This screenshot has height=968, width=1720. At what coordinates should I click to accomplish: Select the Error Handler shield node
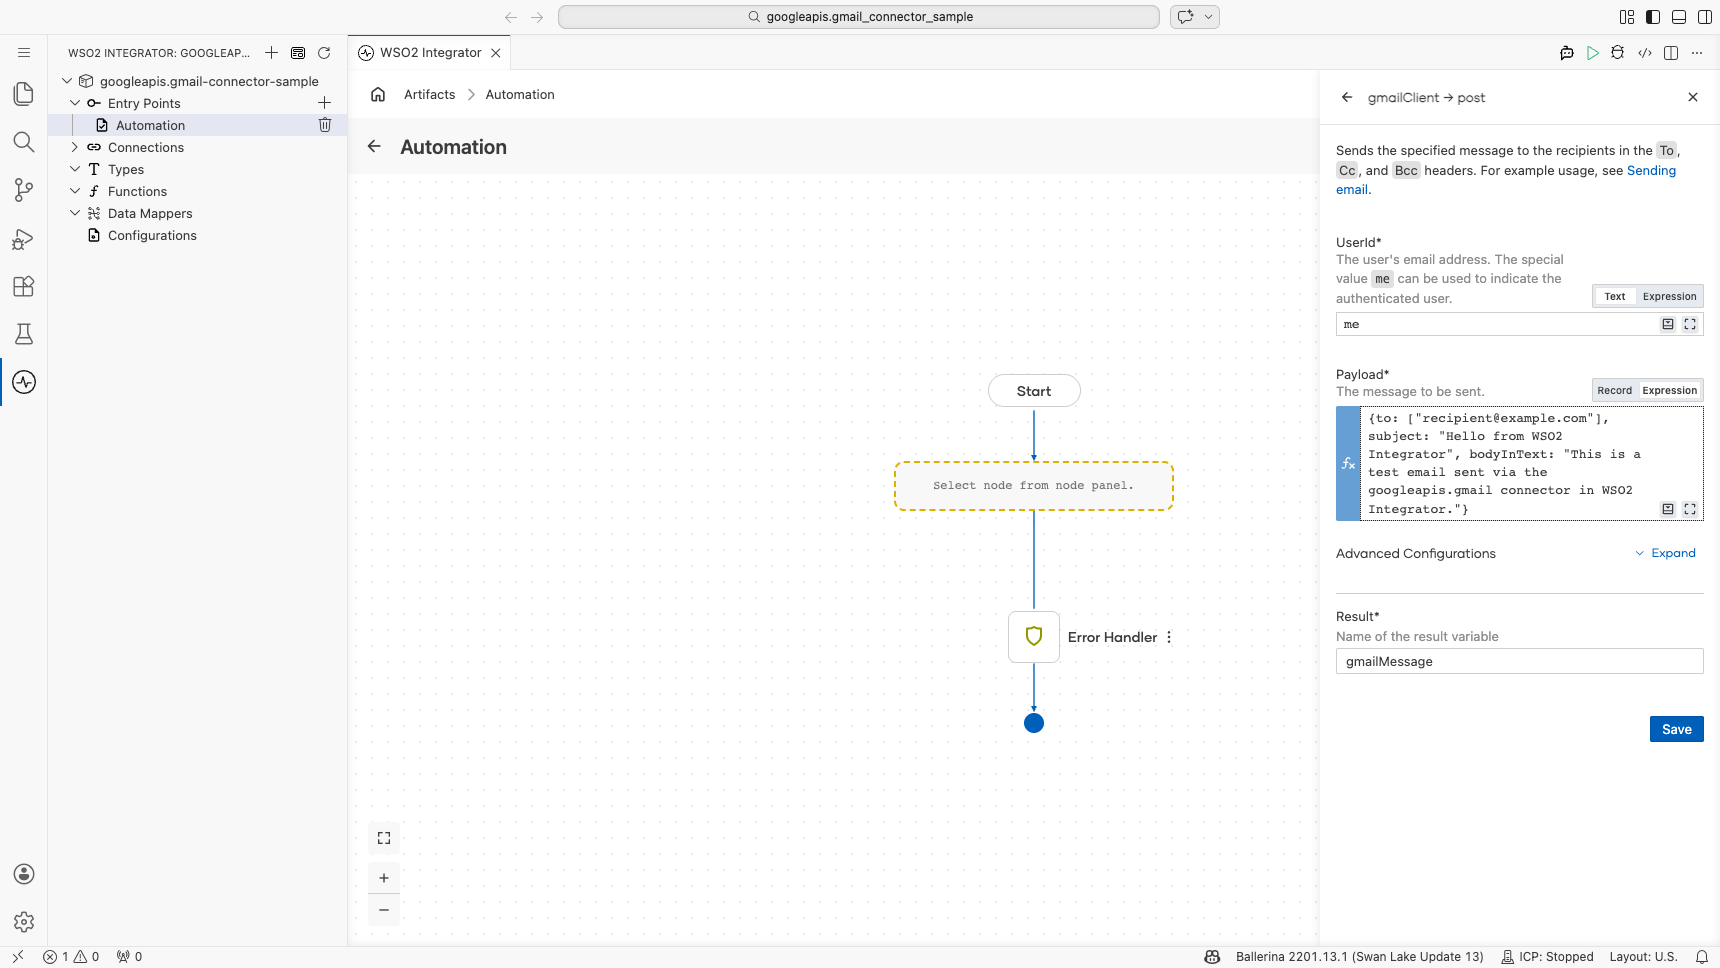[x=1034, y=637]
